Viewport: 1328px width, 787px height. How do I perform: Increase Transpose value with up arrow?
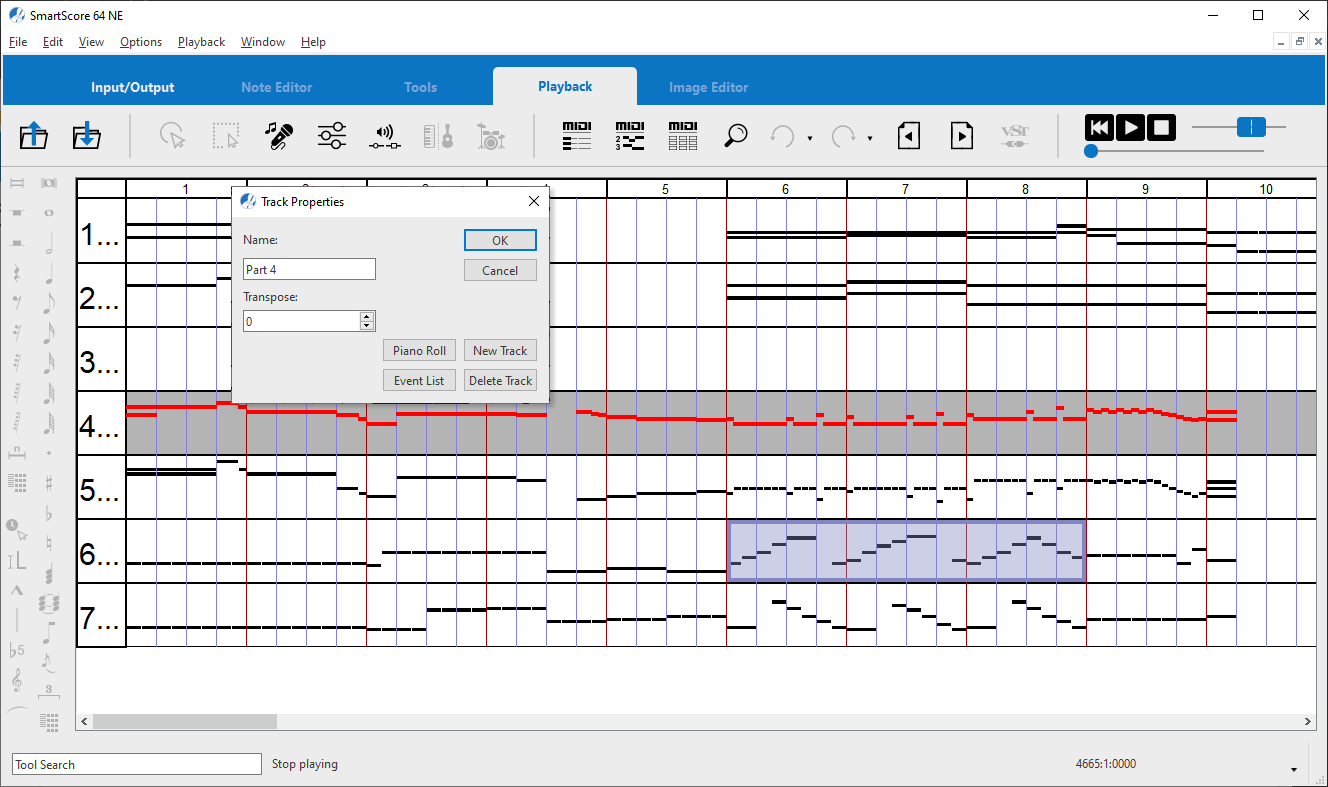pyautogui.click(x=367, y=316)
